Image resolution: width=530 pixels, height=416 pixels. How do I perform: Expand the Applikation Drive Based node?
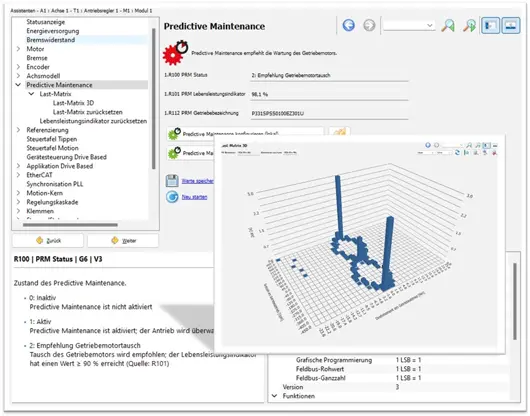pyautogui.click(x=18, y=166)
